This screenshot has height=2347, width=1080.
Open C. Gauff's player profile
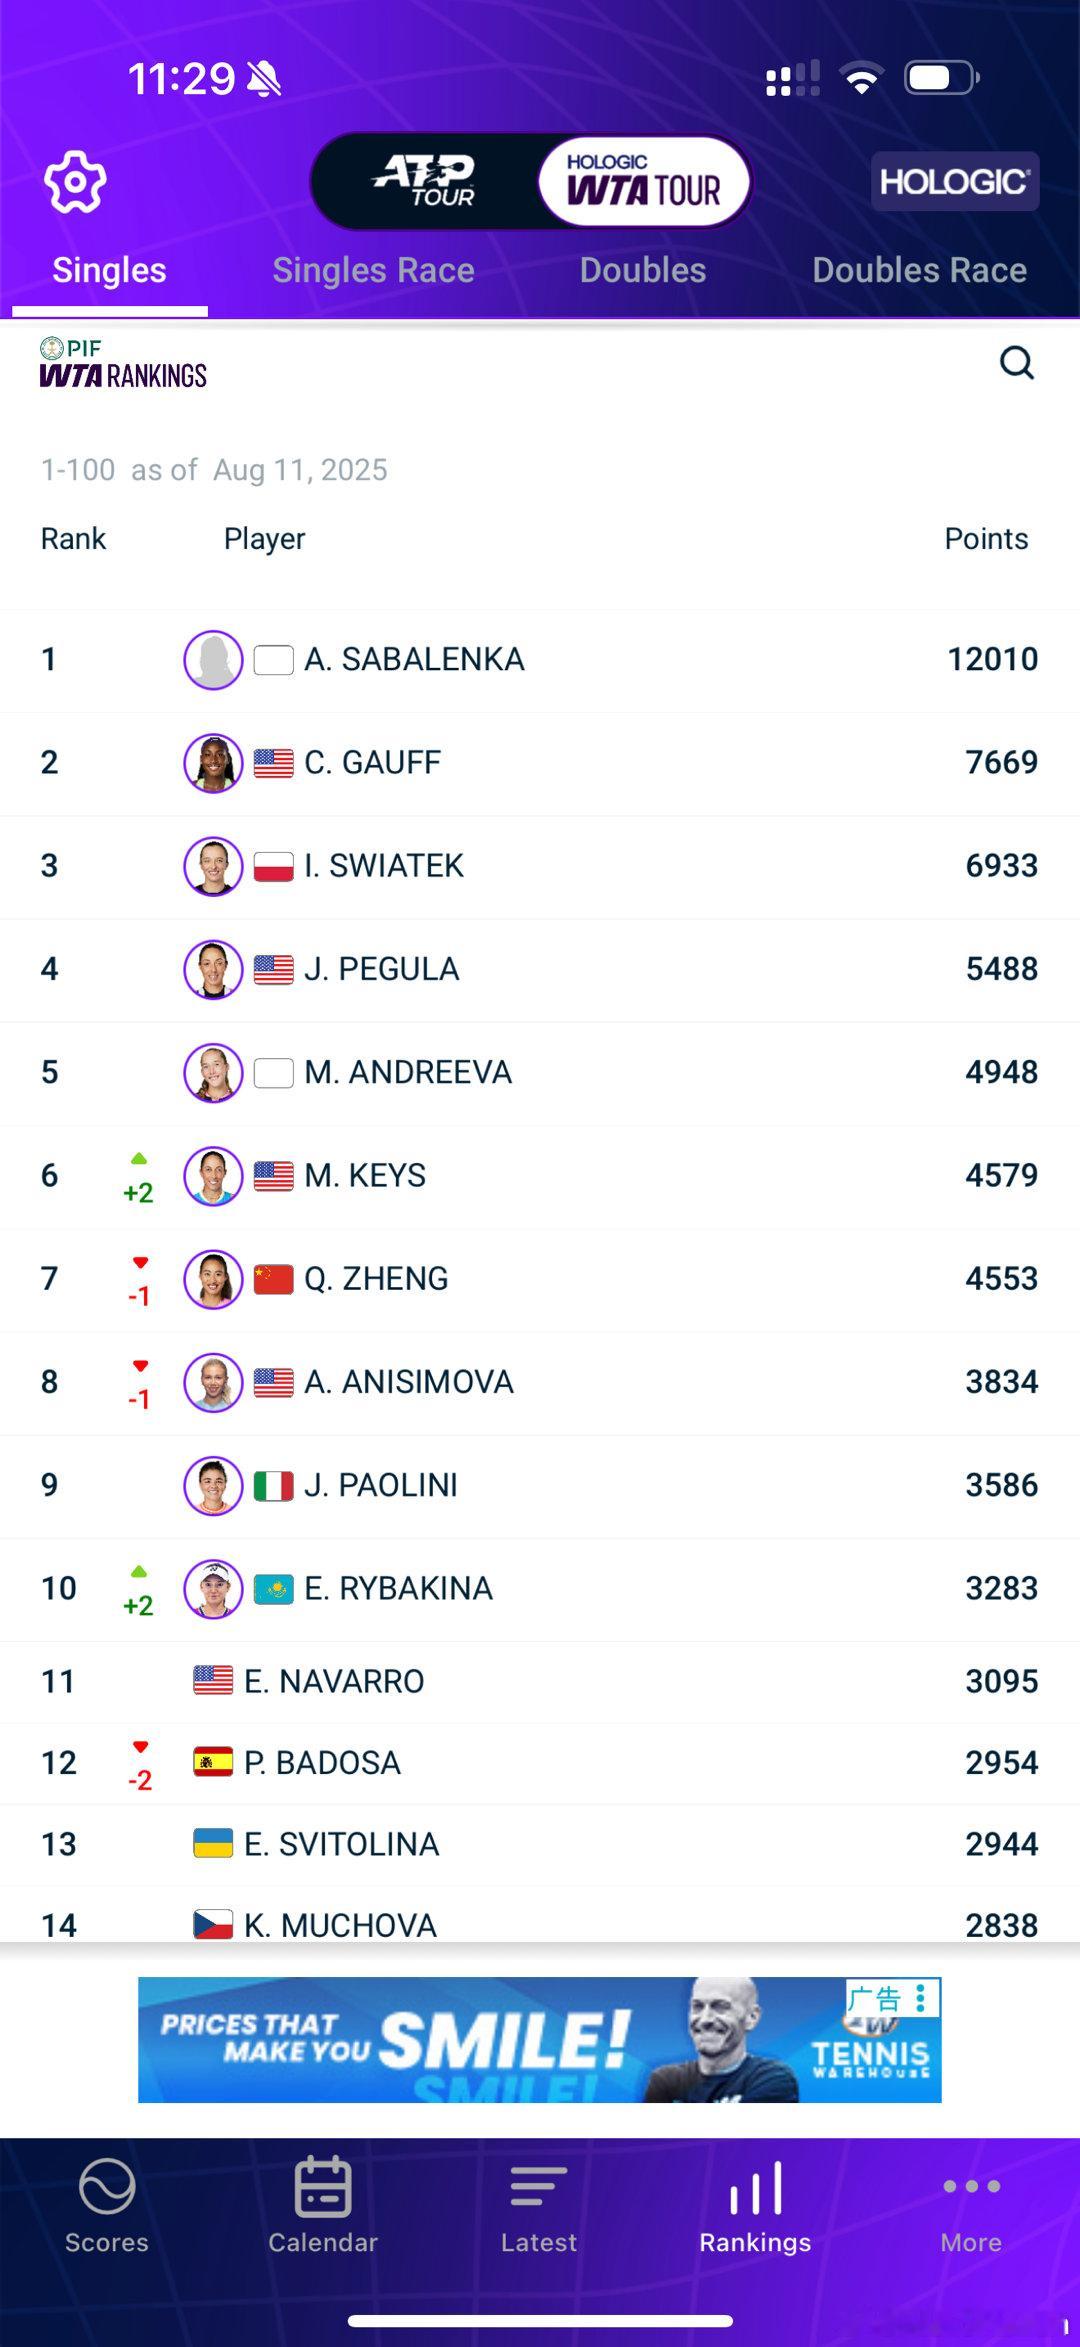click(540, 763)
